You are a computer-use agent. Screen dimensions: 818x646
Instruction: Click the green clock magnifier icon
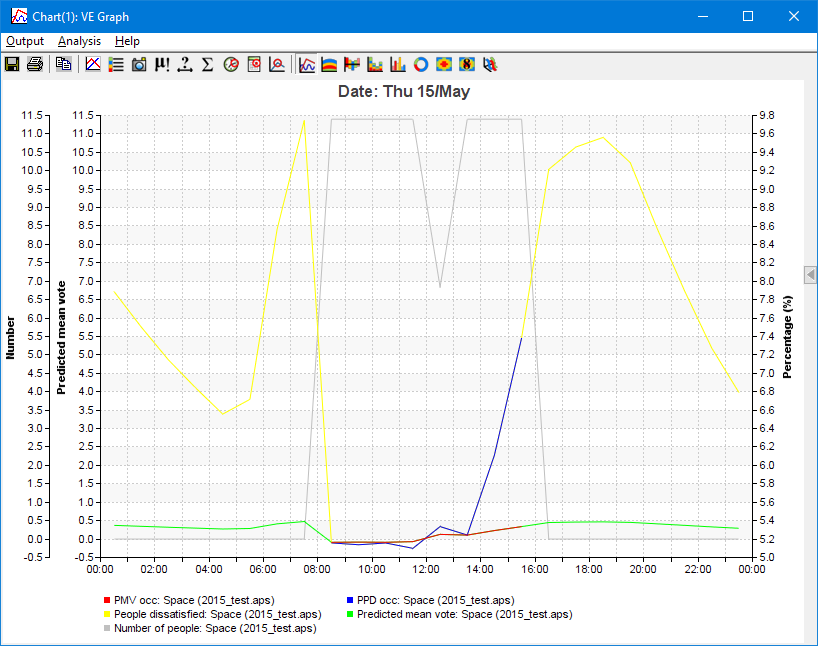231,64
